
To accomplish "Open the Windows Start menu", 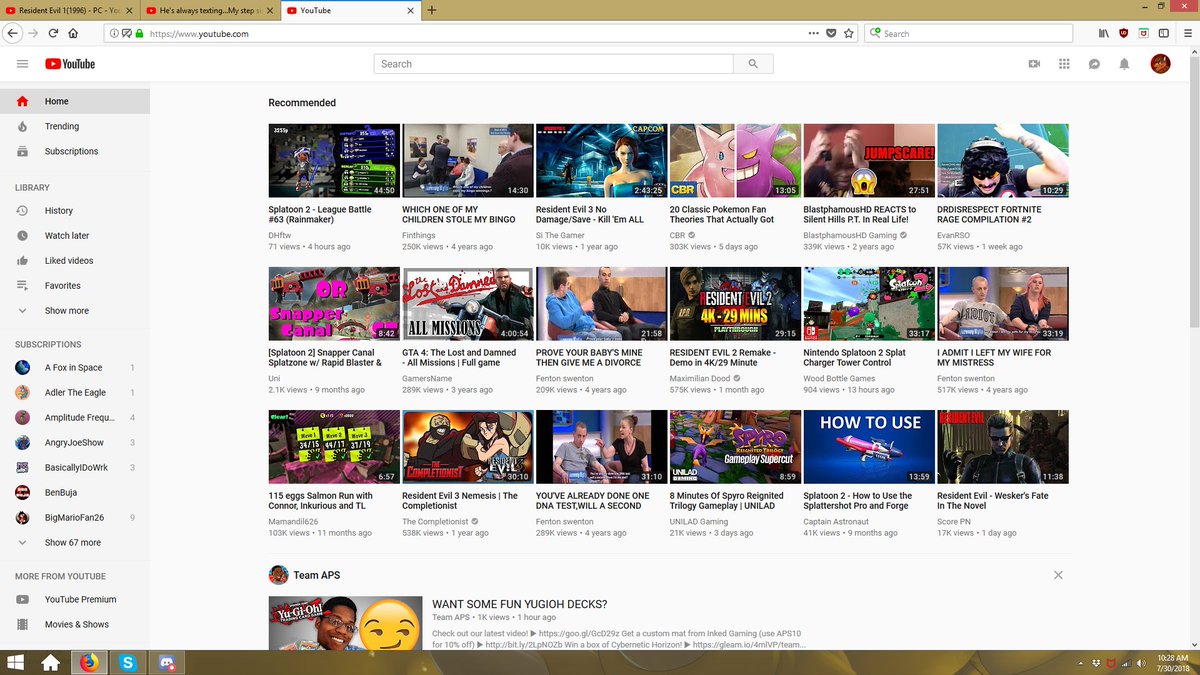I will (15, 662).
